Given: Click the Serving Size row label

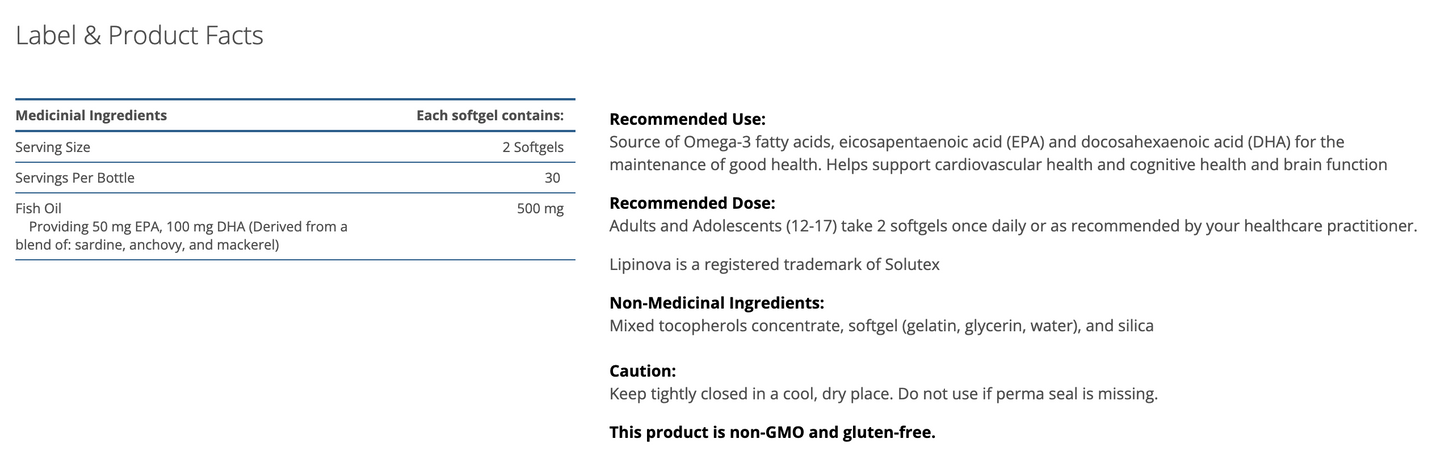Looking at the screenshot, I should coord(53,148).
